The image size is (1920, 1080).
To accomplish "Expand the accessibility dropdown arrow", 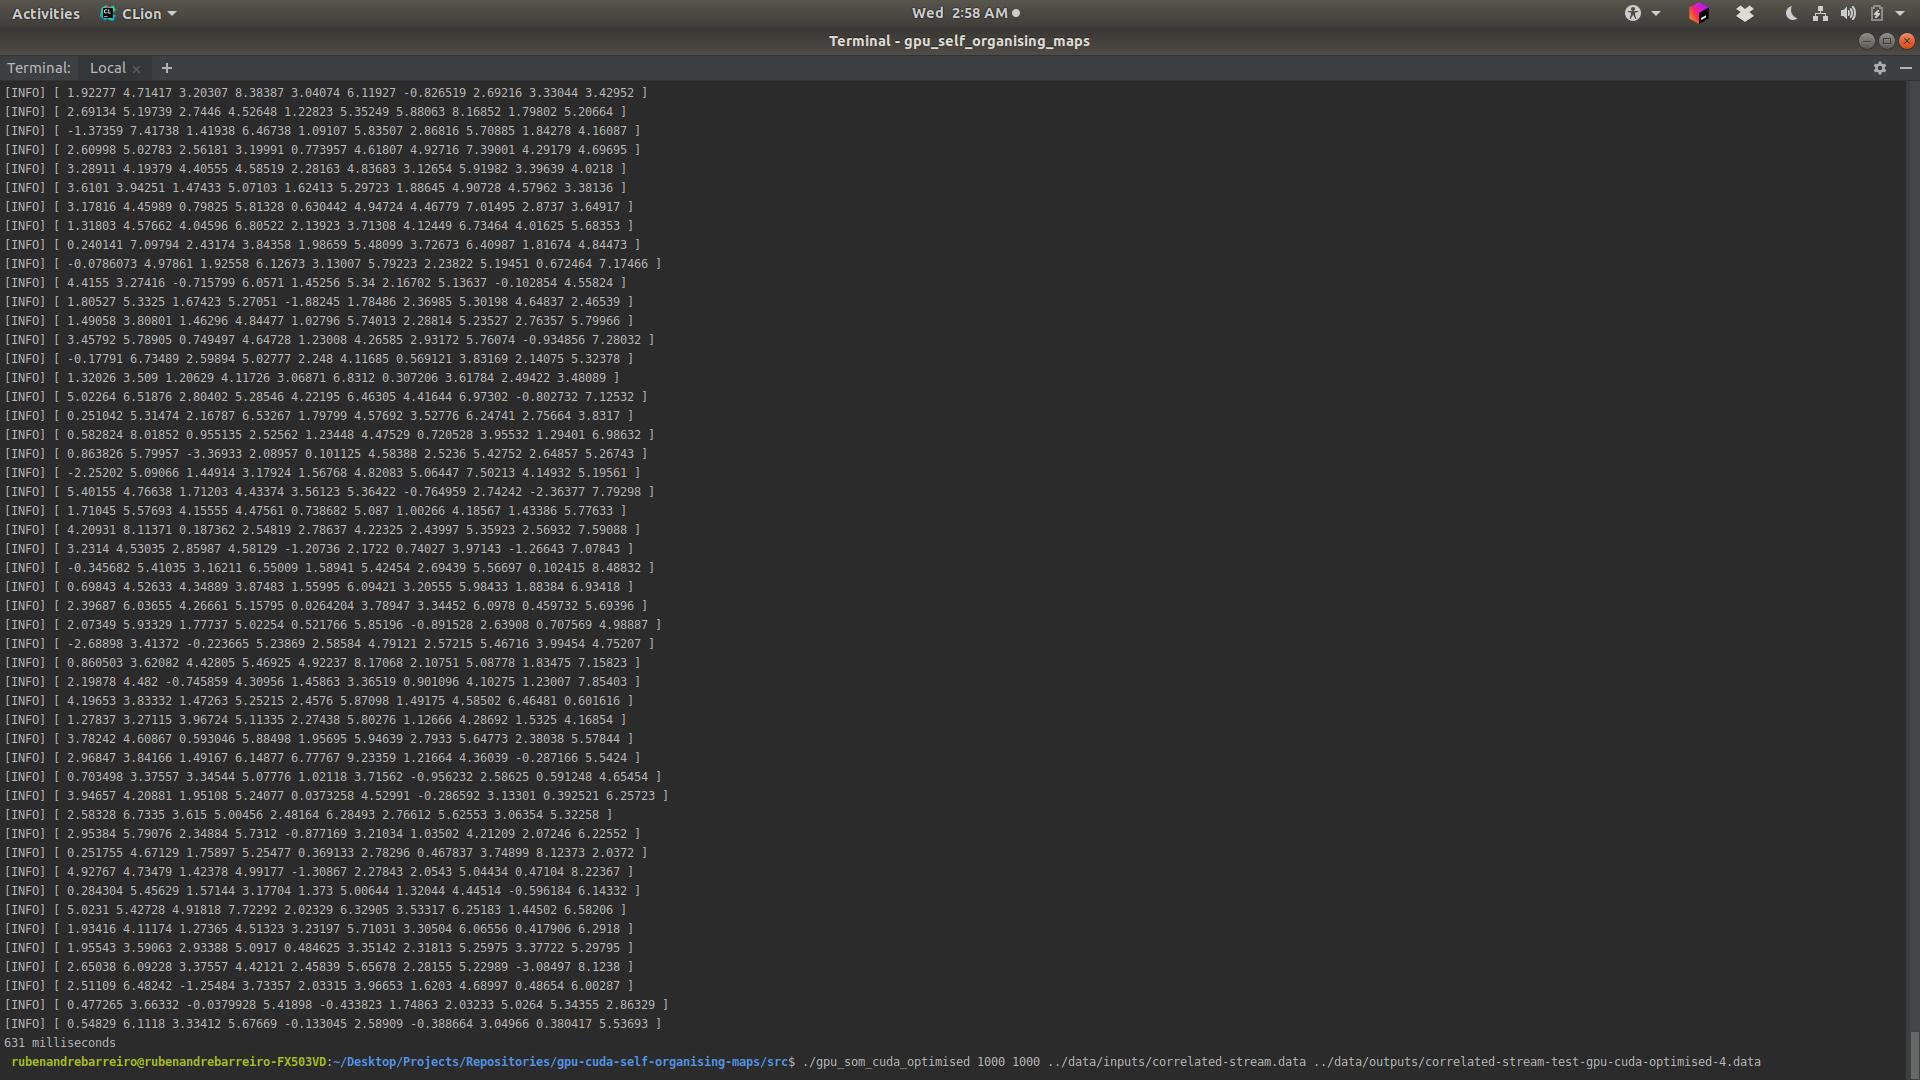I will [1656, 13].
